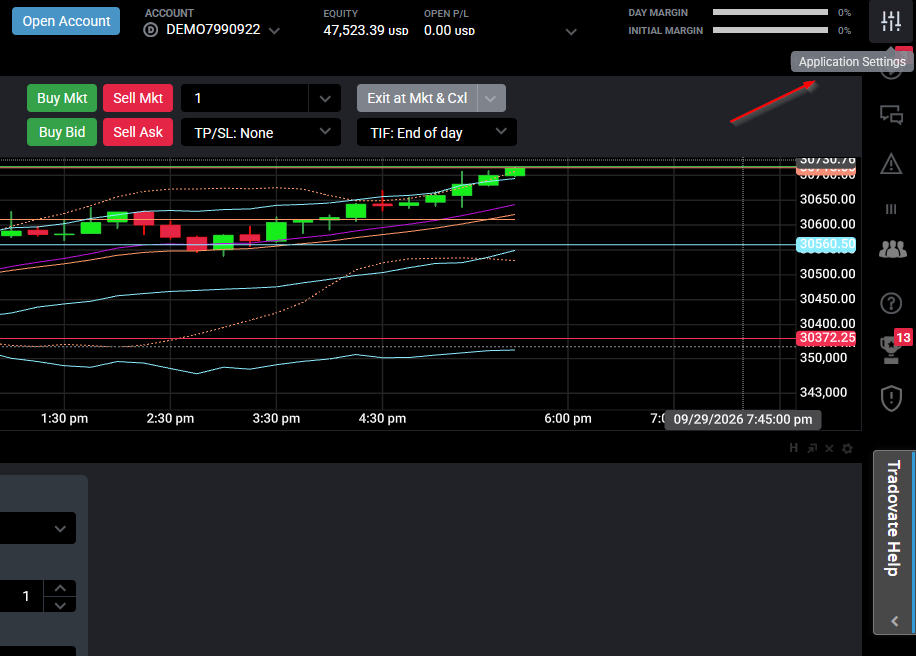
Task: Click Buy Mkt button
Action: point(62,98)
